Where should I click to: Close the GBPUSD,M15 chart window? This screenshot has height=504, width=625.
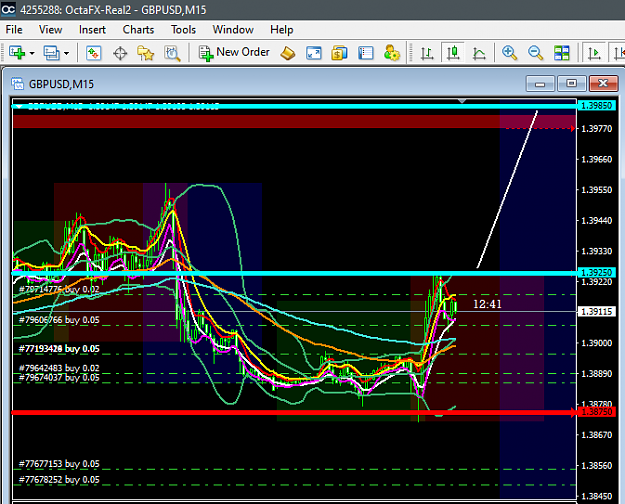pos(603,83)
